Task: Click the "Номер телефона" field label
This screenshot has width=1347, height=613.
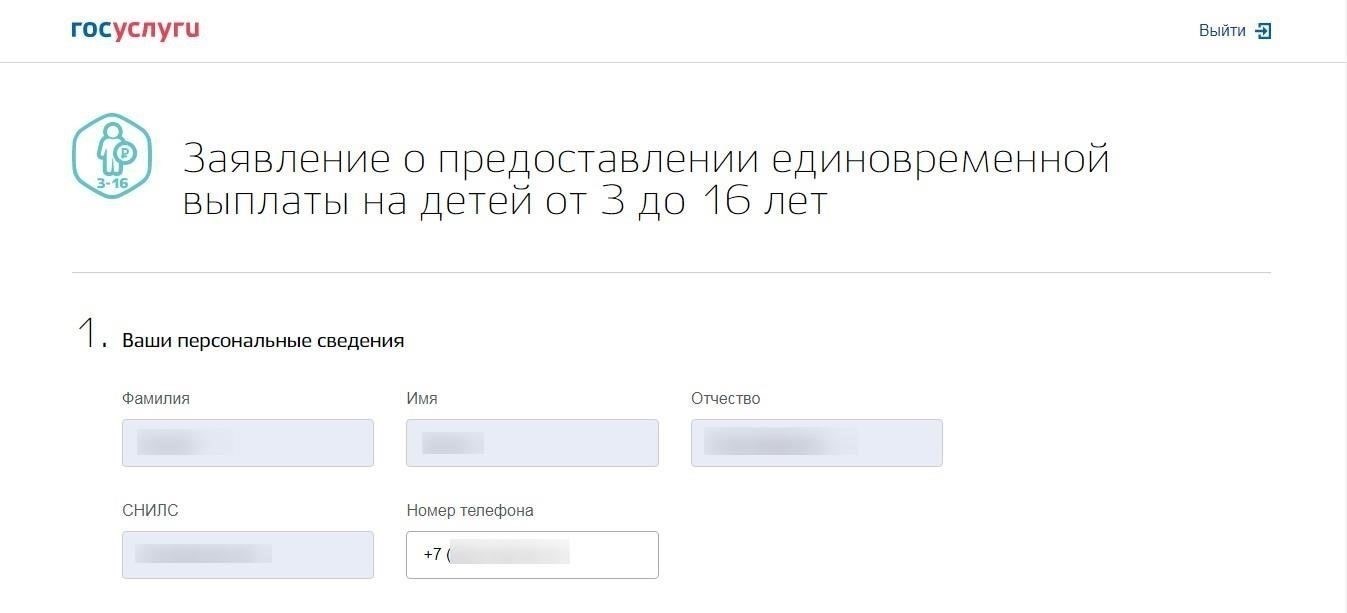Action: coord(469,511)
